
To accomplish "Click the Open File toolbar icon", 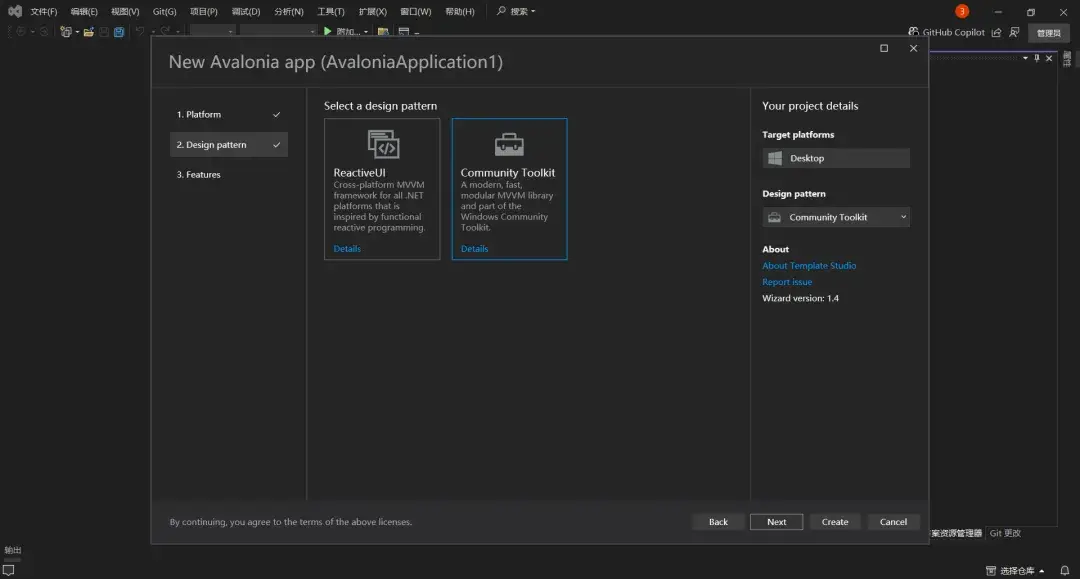I will coord(89,32).
